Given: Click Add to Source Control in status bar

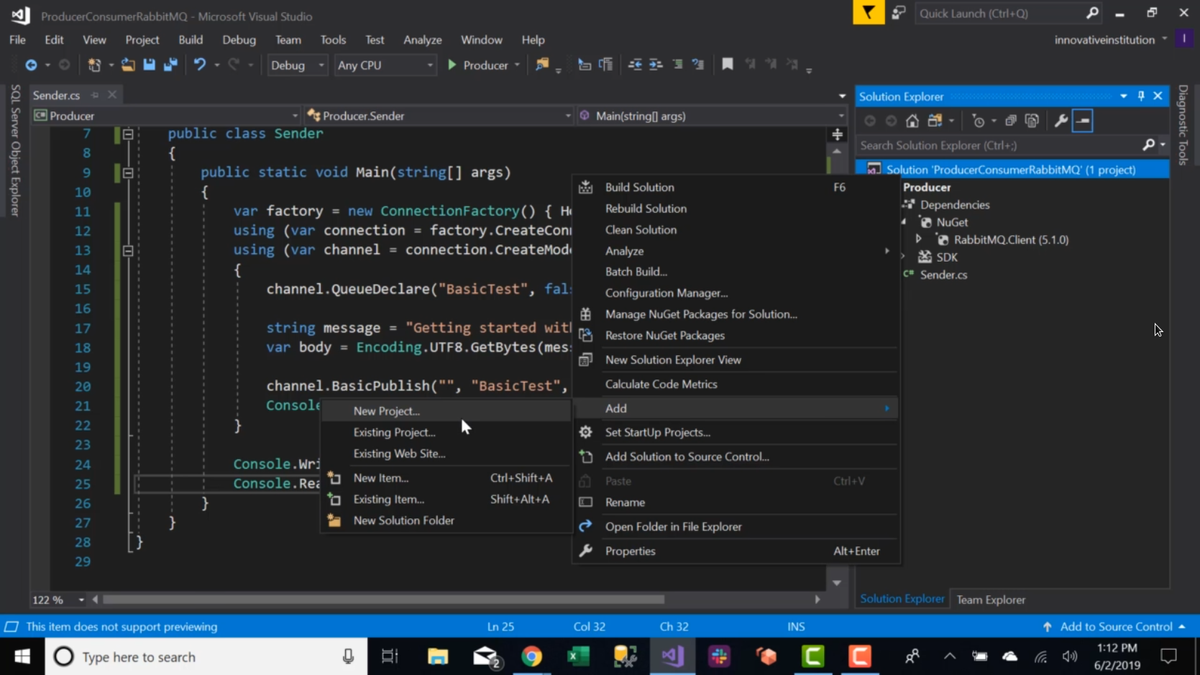Looking at the screenshot, I should point(1115,627).
